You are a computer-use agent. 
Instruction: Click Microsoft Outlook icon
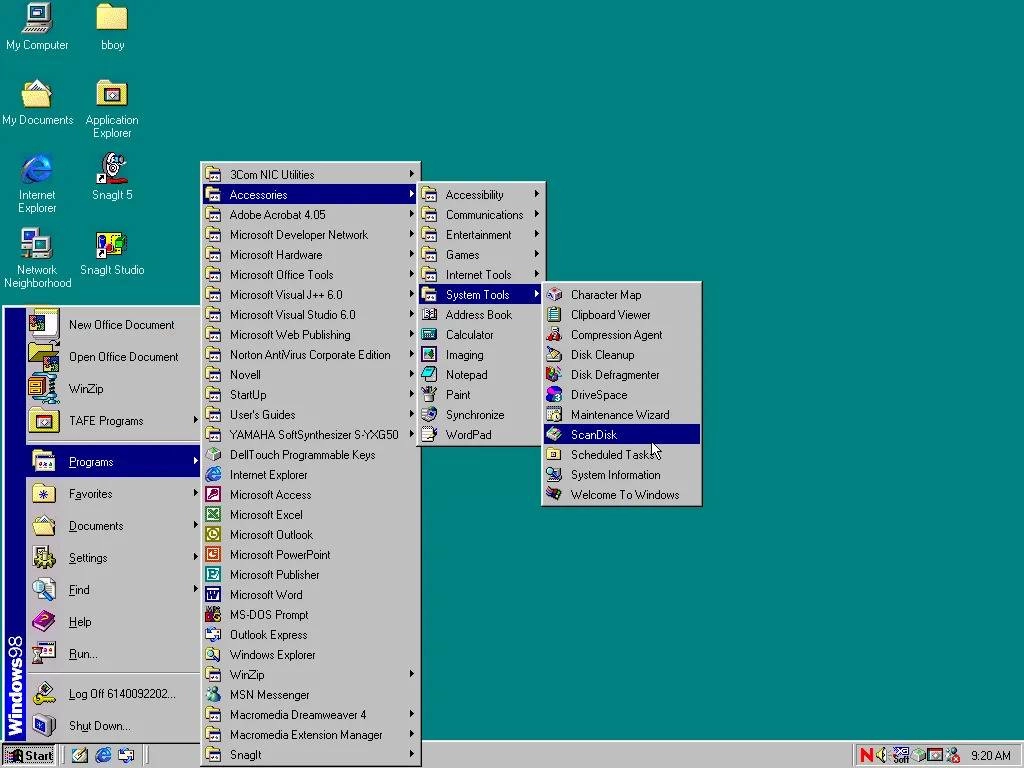(x=213, y=534)
